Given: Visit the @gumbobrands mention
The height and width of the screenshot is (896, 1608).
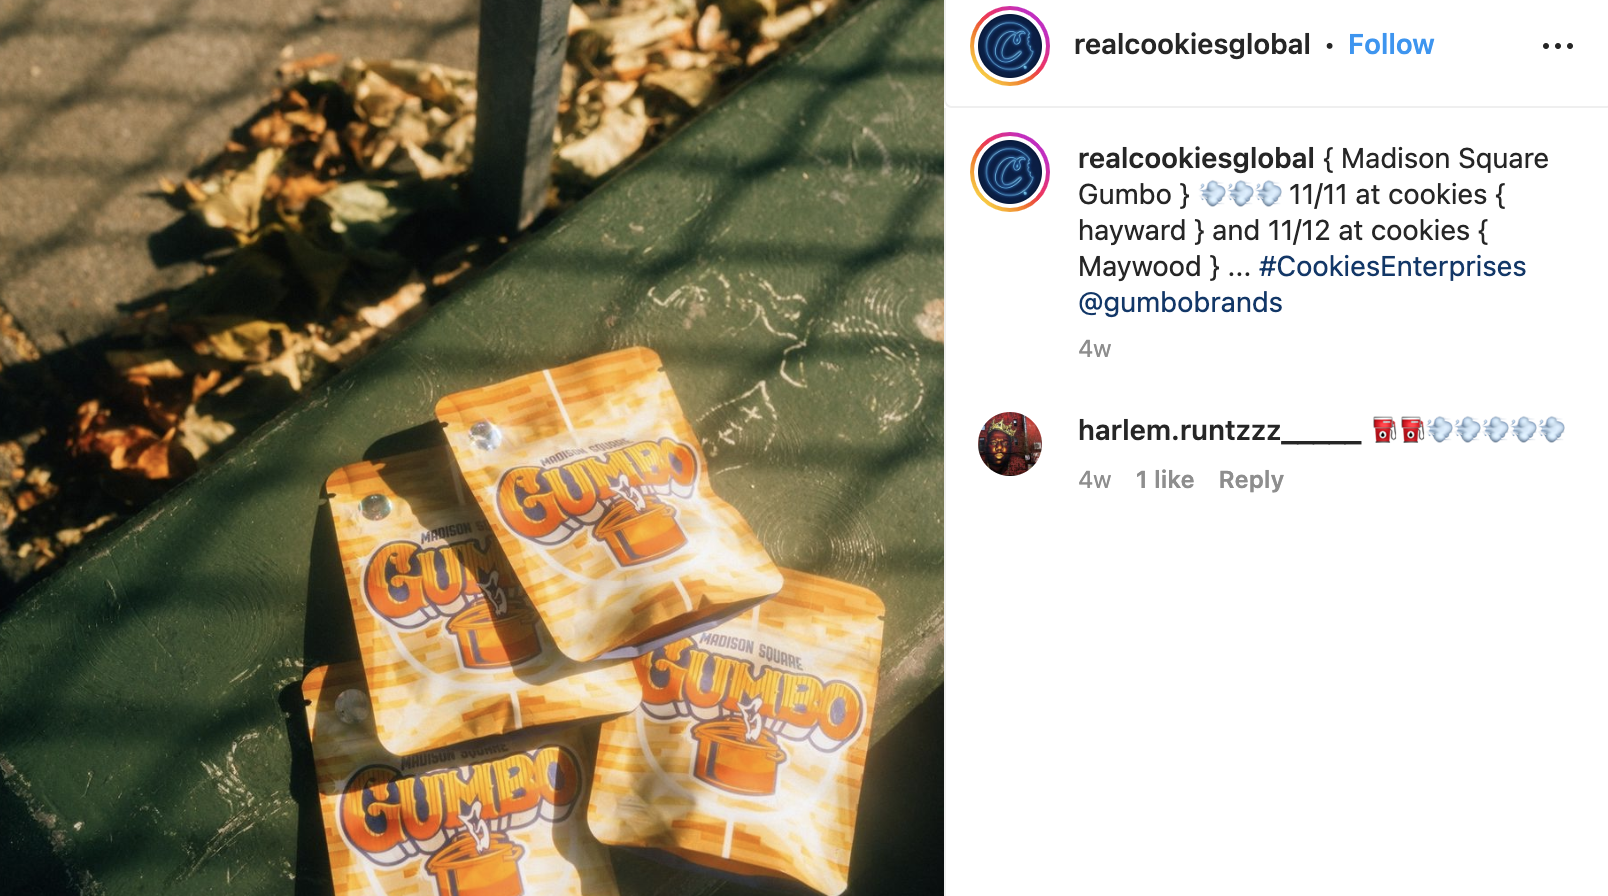Looking at the screenshot, I should 1180,303.
